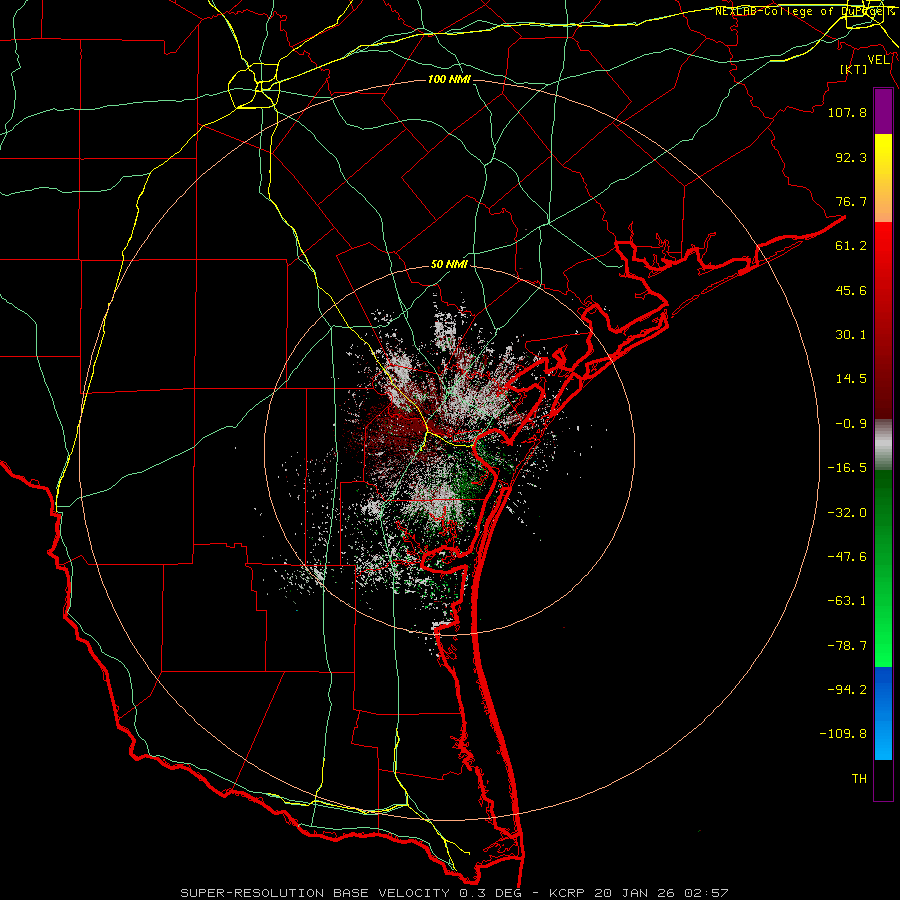Click the -94.2 legend value
Viewport: 900px width, 900px height.
(847, 689)
